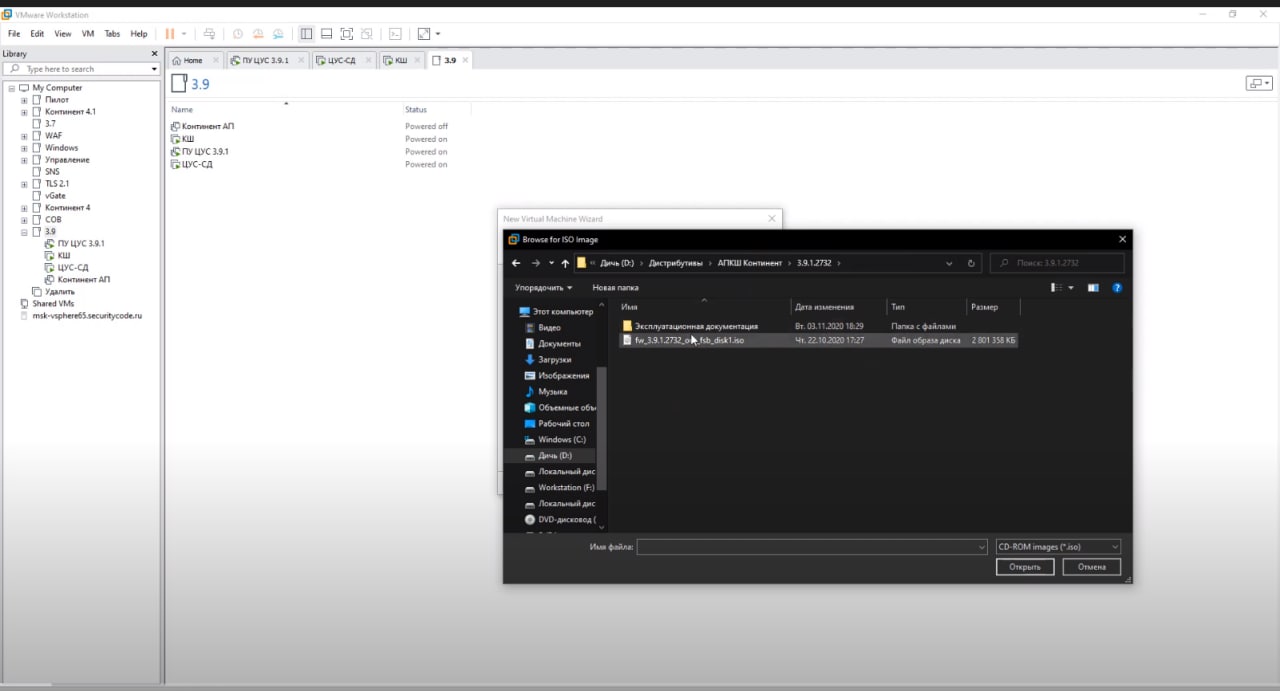Click the Refresh icon in address bar
Image resolution: width=1280 pixels, height=691 pixels.
click(971, 263)
